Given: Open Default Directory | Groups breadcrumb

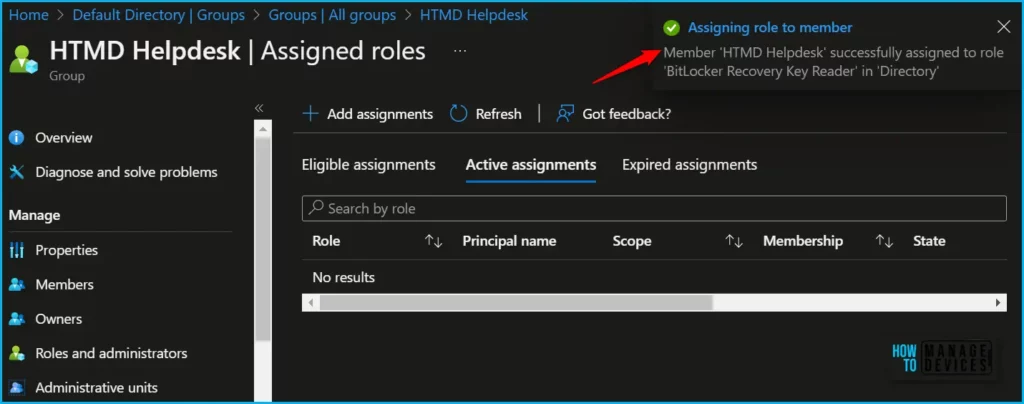Looking at the screenshot, I should click(x=159, y=14).
